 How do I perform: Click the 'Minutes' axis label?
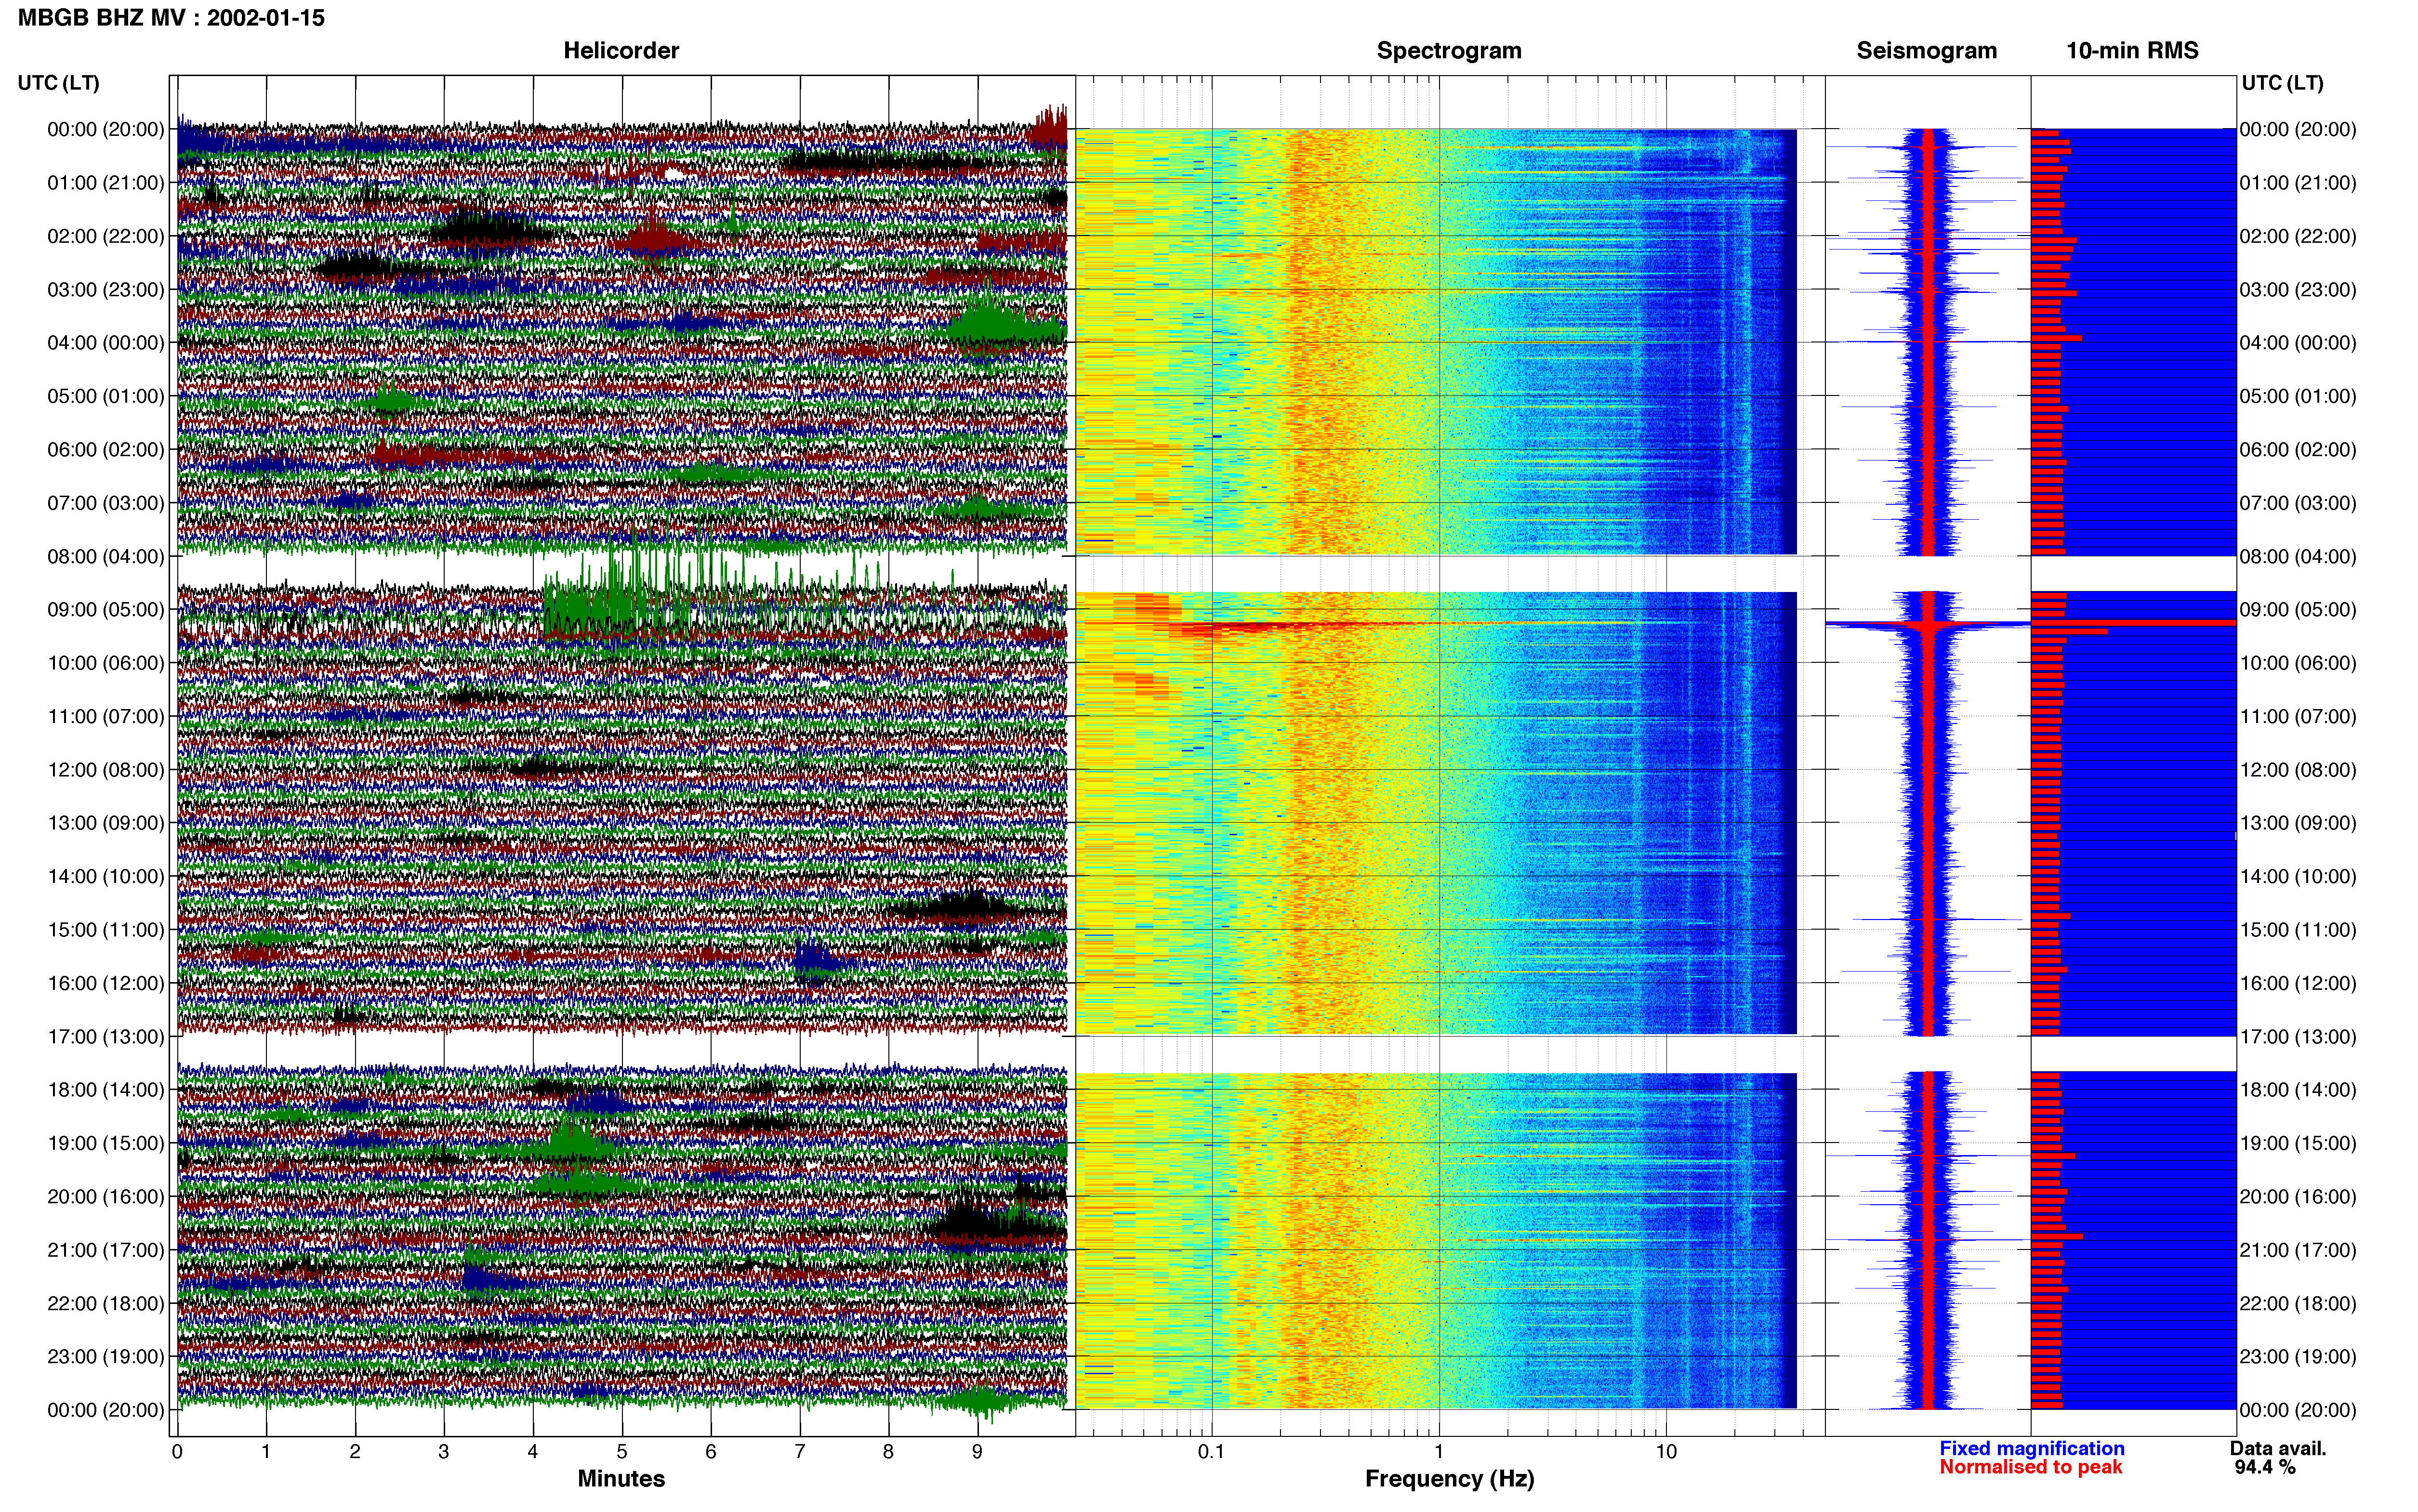tap(621, 1478)
